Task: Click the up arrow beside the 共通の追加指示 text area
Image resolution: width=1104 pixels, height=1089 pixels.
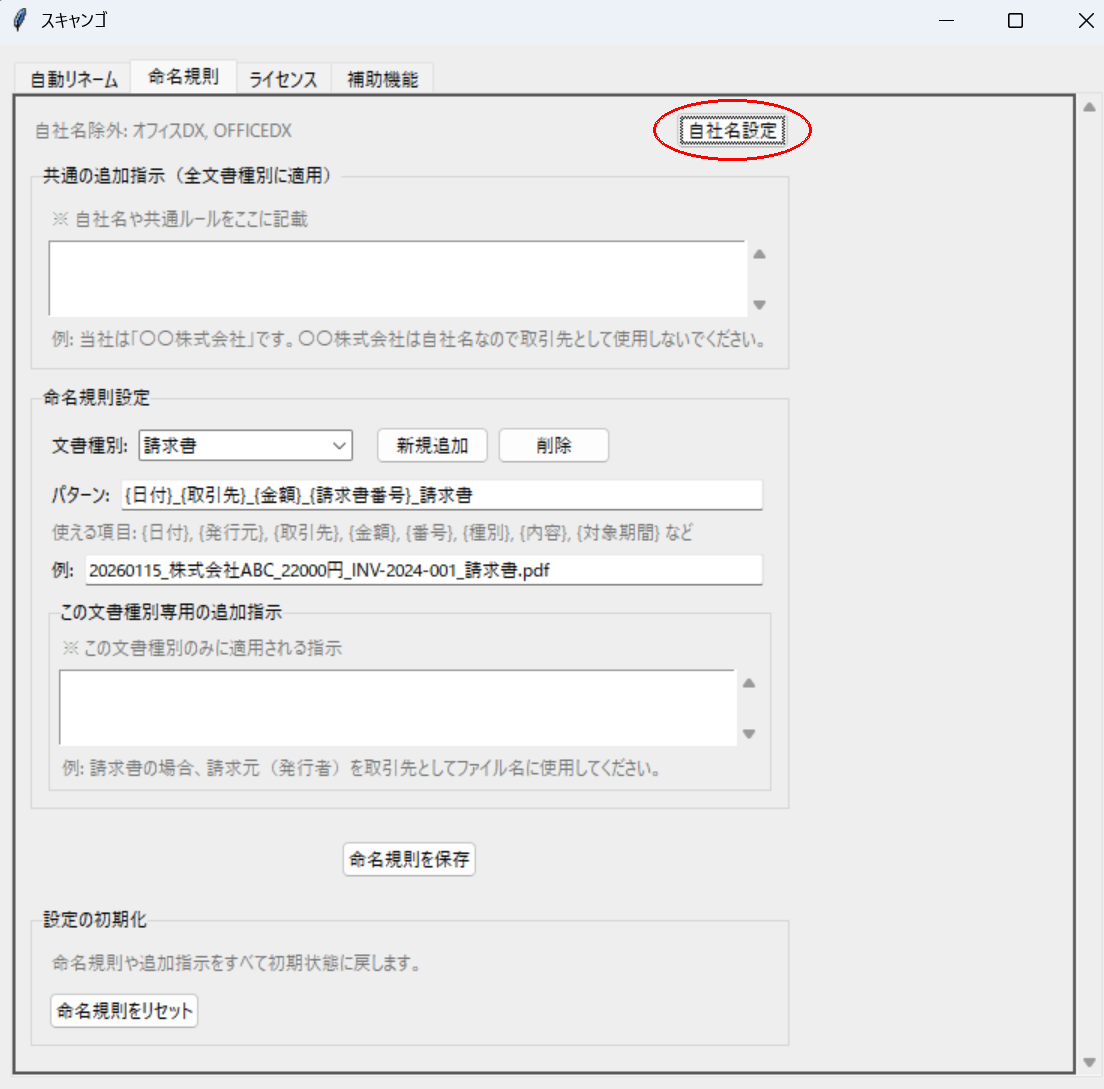Action: click(x=759, y=253)
